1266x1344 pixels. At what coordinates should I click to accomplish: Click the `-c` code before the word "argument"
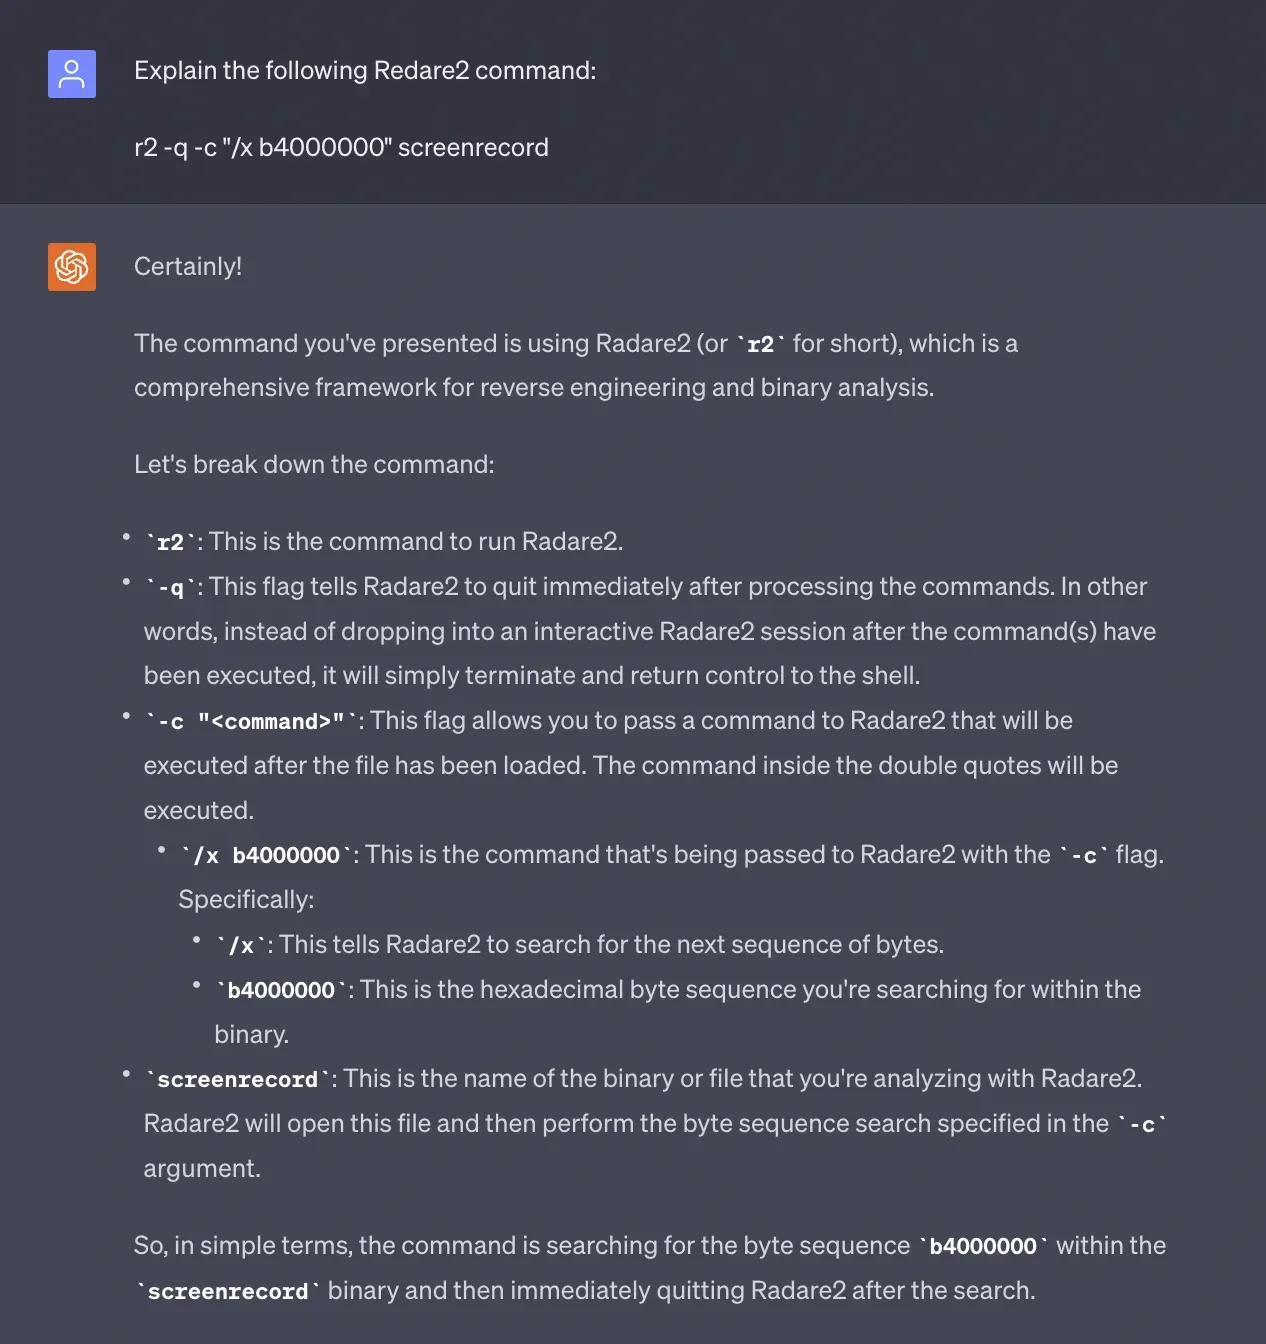[1142, 1125]
